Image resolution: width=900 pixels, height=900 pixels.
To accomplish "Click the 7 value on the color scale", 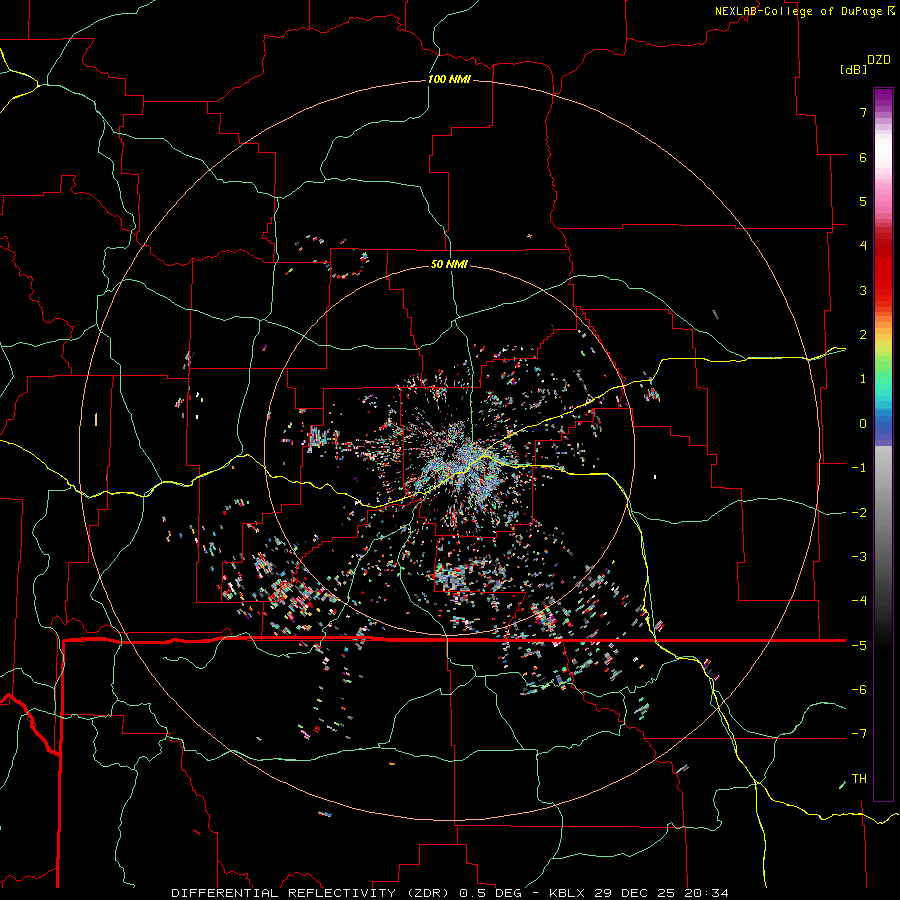I will (863, 112).
